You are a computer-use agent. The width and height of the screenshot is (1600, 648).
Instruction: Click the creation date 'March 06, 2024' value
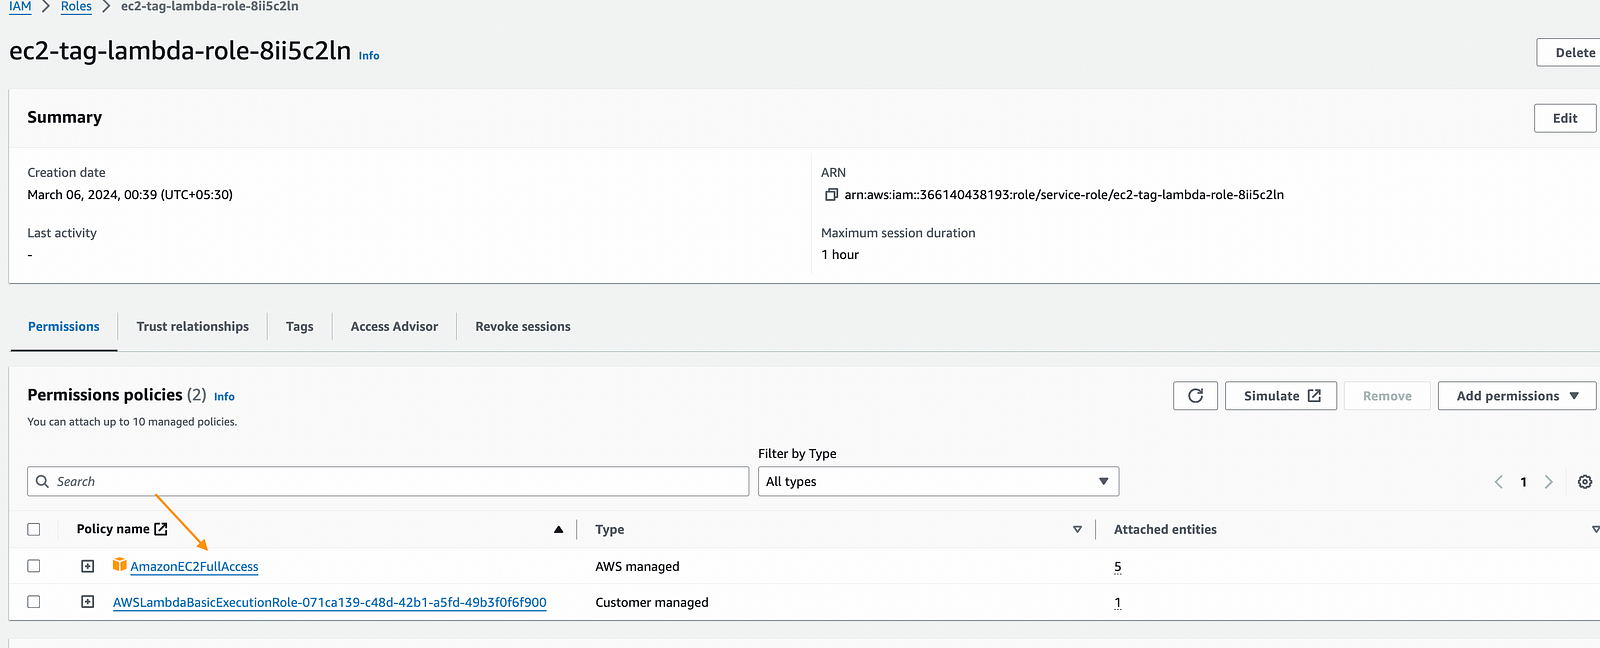click(x=130, y=195)
